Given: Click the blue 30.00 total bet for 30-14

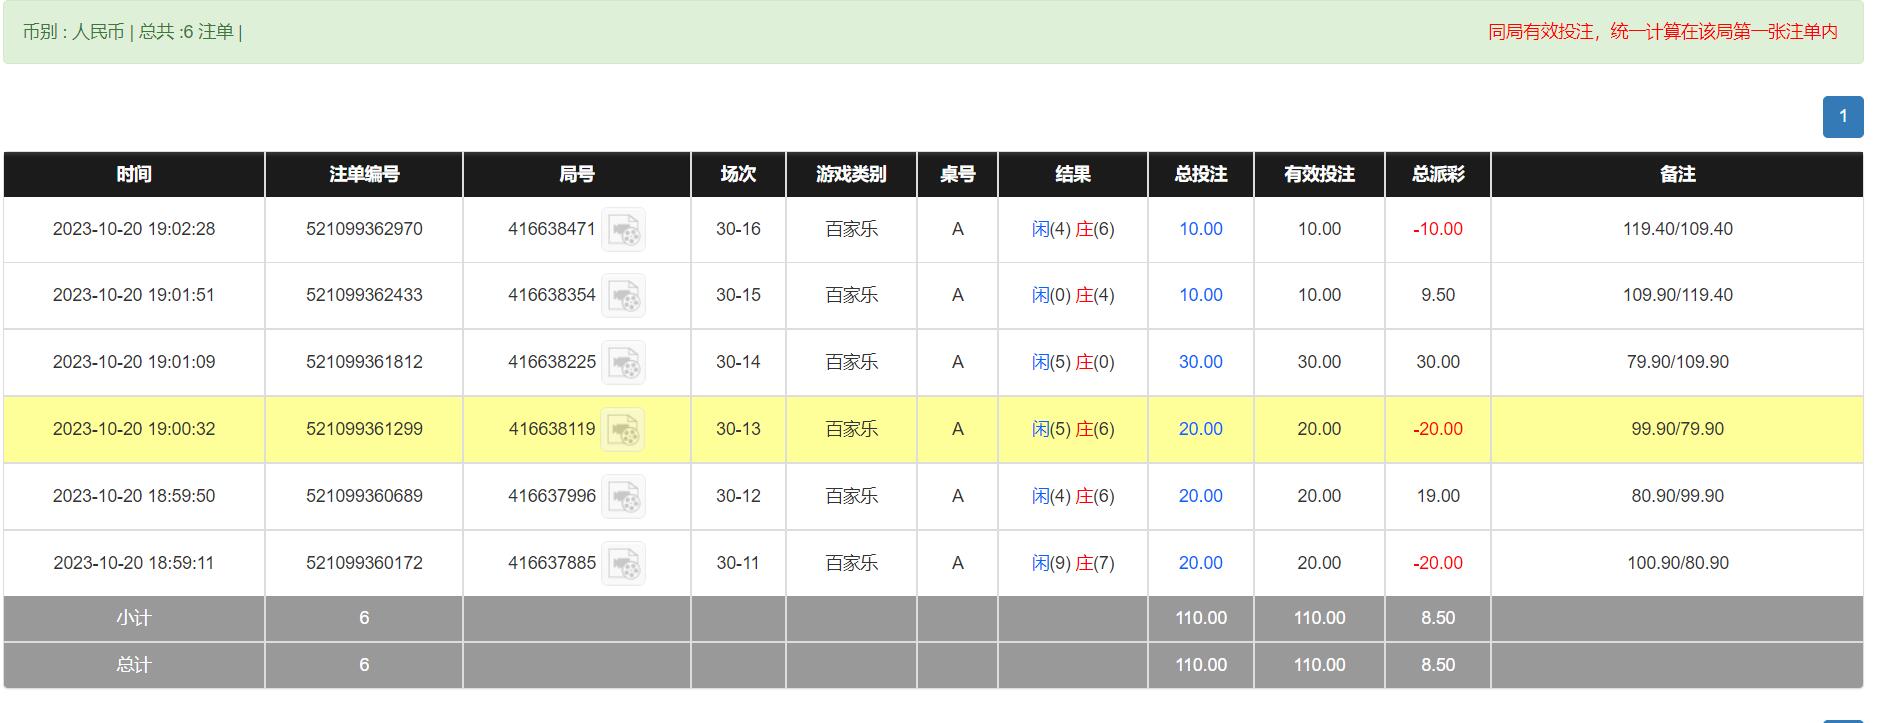Looking at the screenshot, I should [x=1201, y=362].
